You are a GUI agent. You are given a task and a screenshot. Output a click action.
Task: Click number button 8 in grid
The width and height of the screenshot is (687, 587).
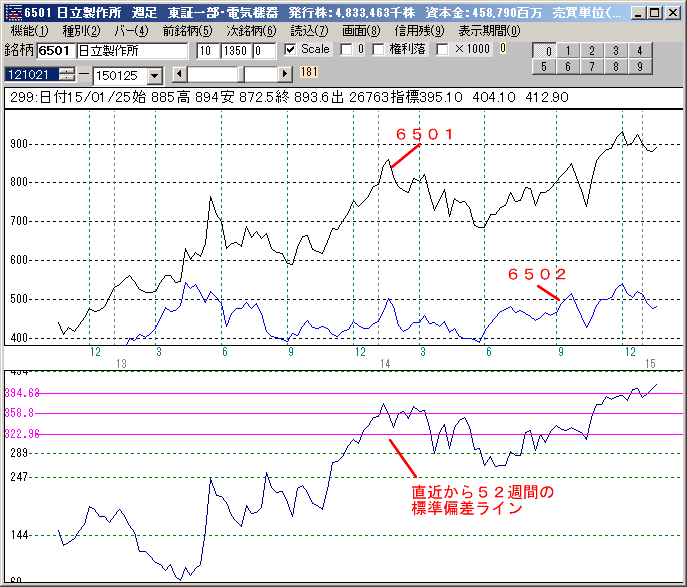[x=616, y=67]
